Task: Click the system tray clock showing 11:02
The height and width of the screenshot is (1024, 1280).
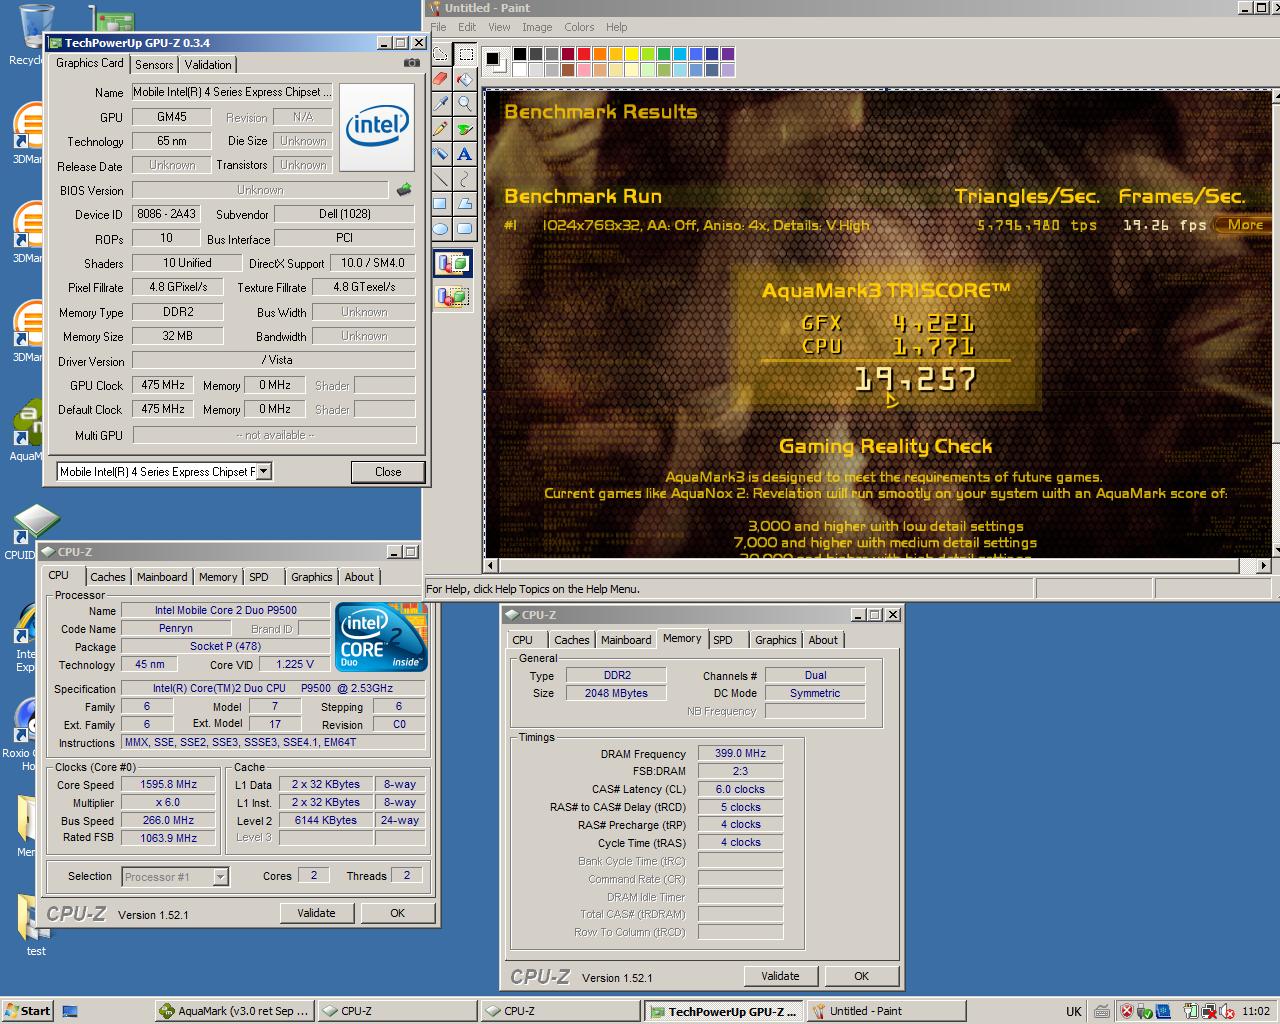Action: (1255, 1011)
